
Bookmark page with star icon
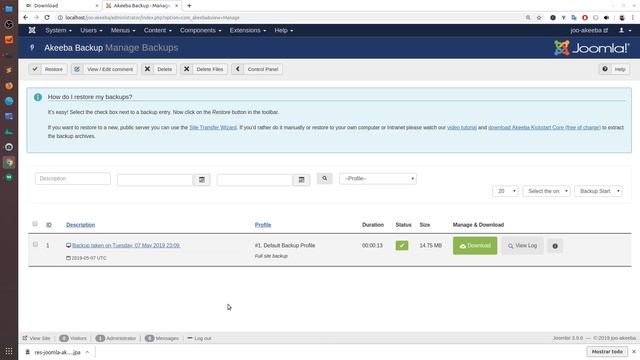tap(539, 18)
